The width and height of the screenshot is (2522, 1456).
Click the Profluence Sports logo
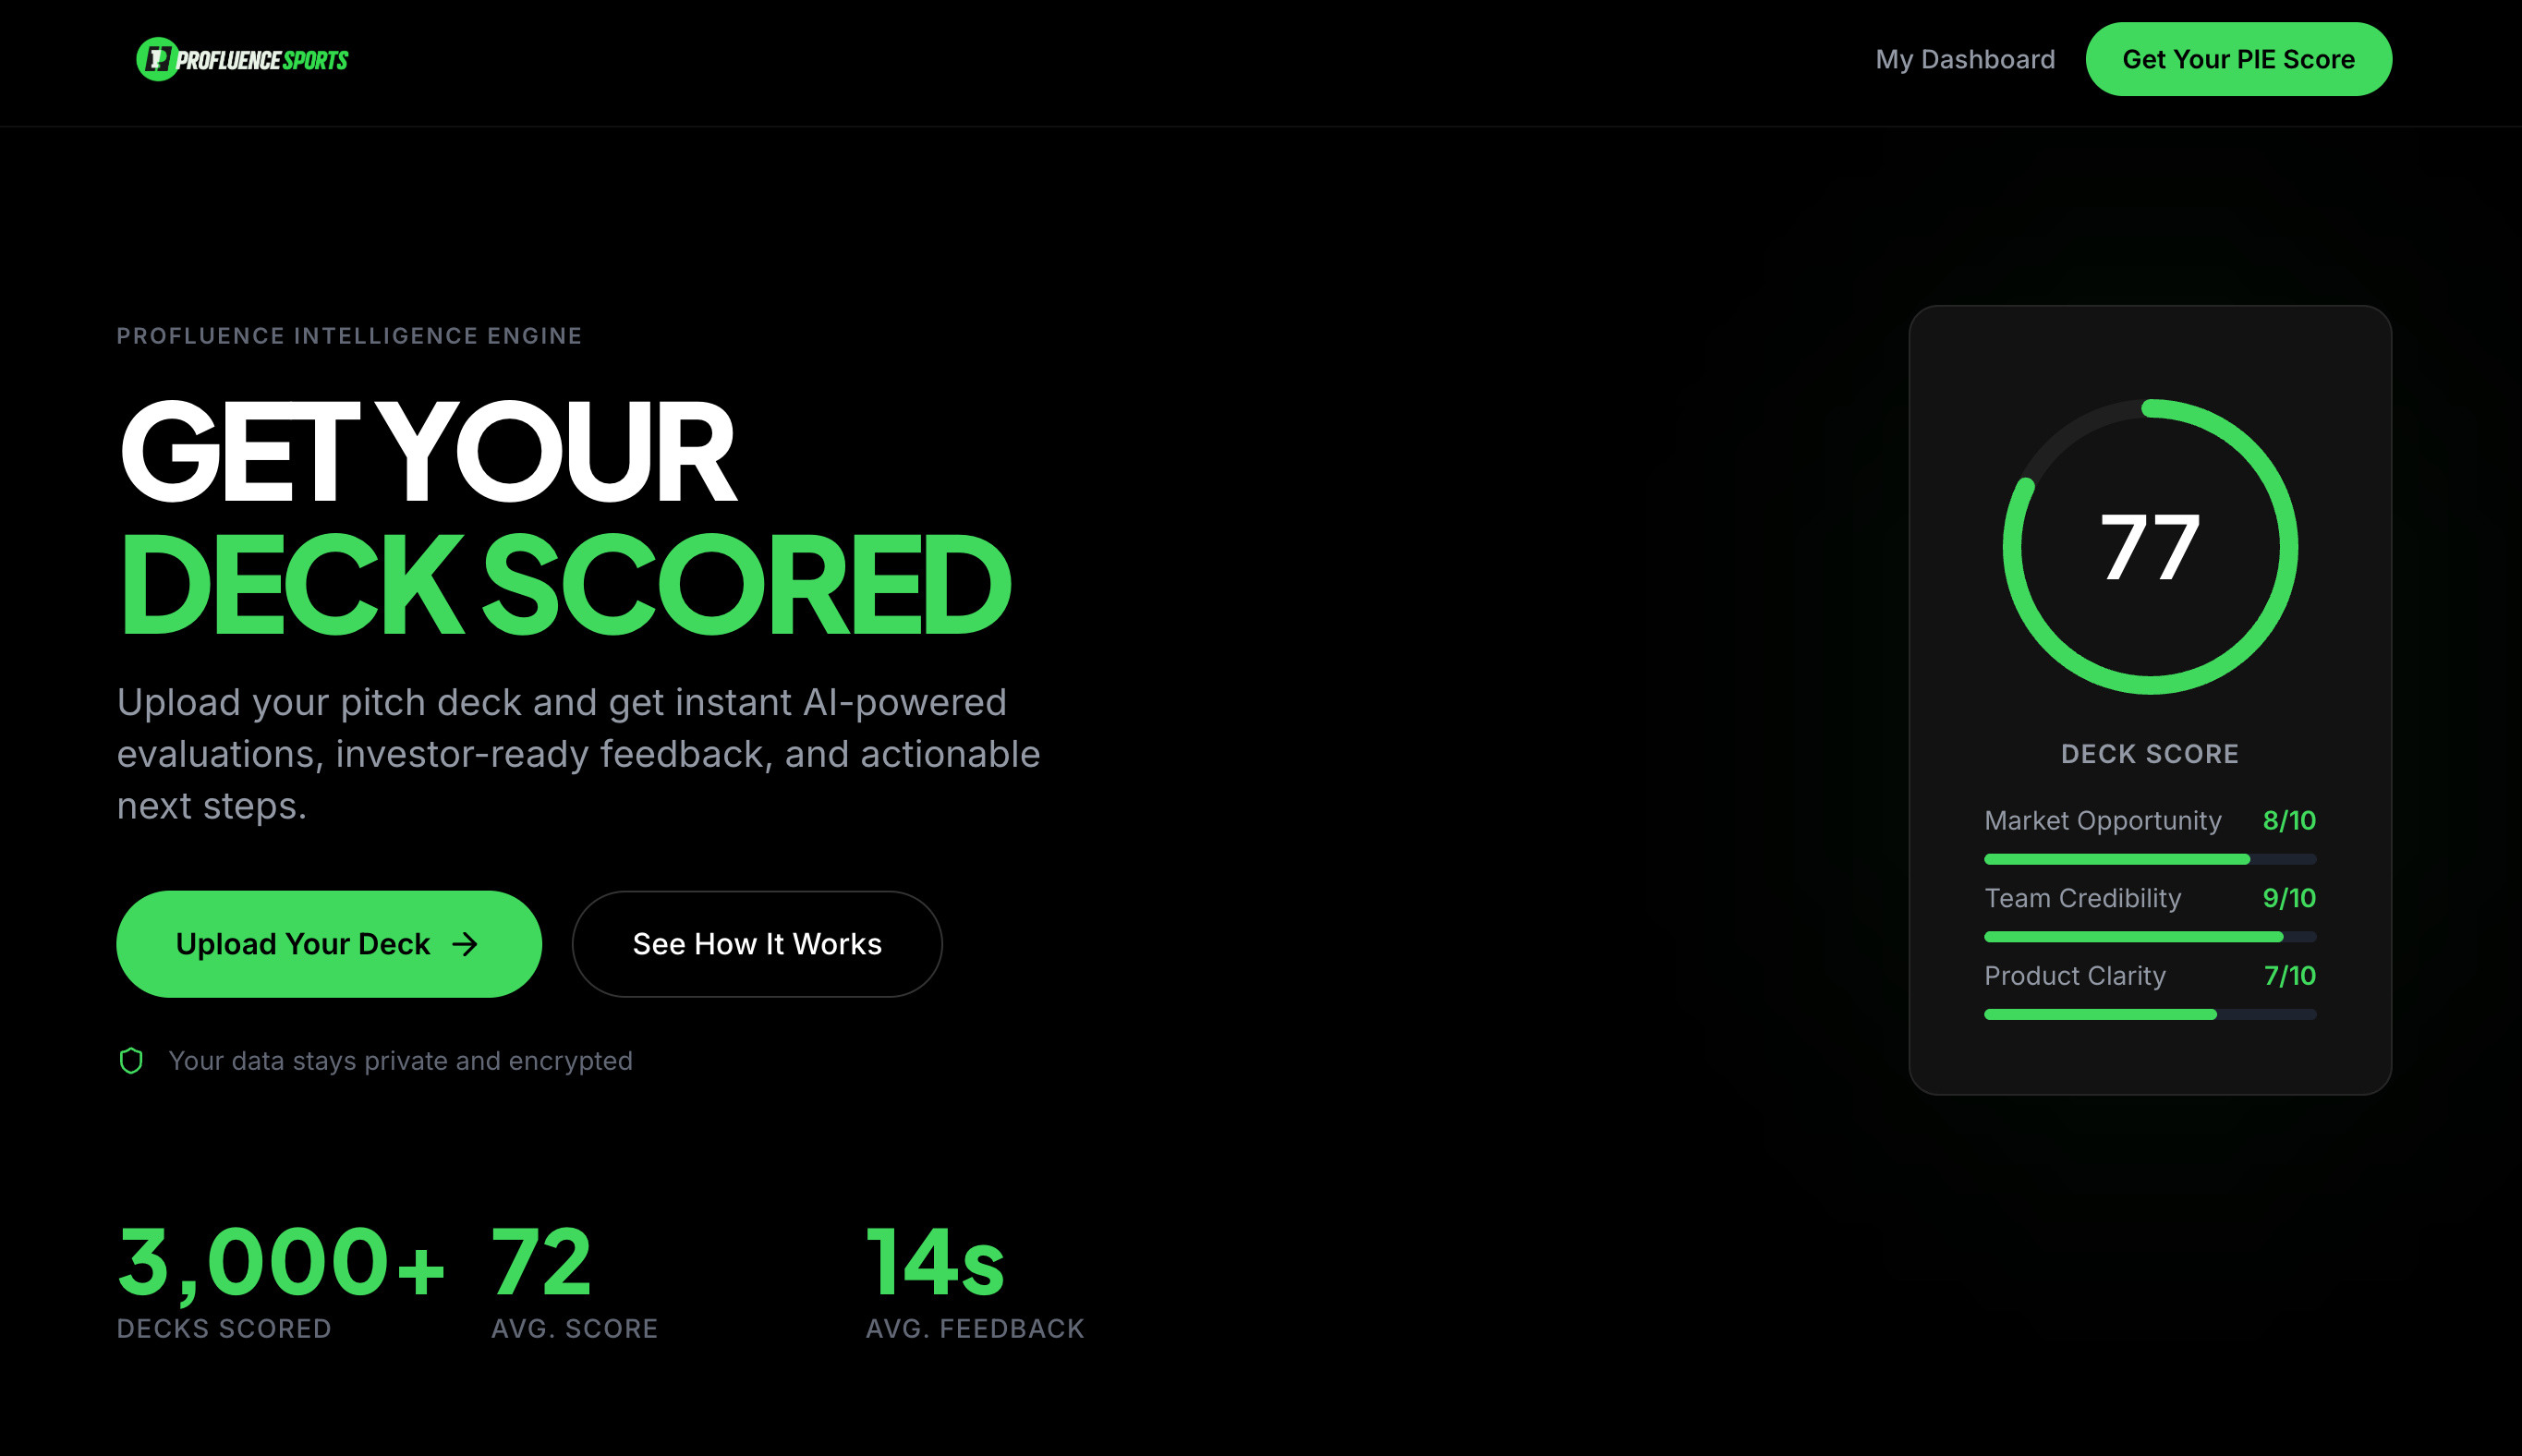242,60
